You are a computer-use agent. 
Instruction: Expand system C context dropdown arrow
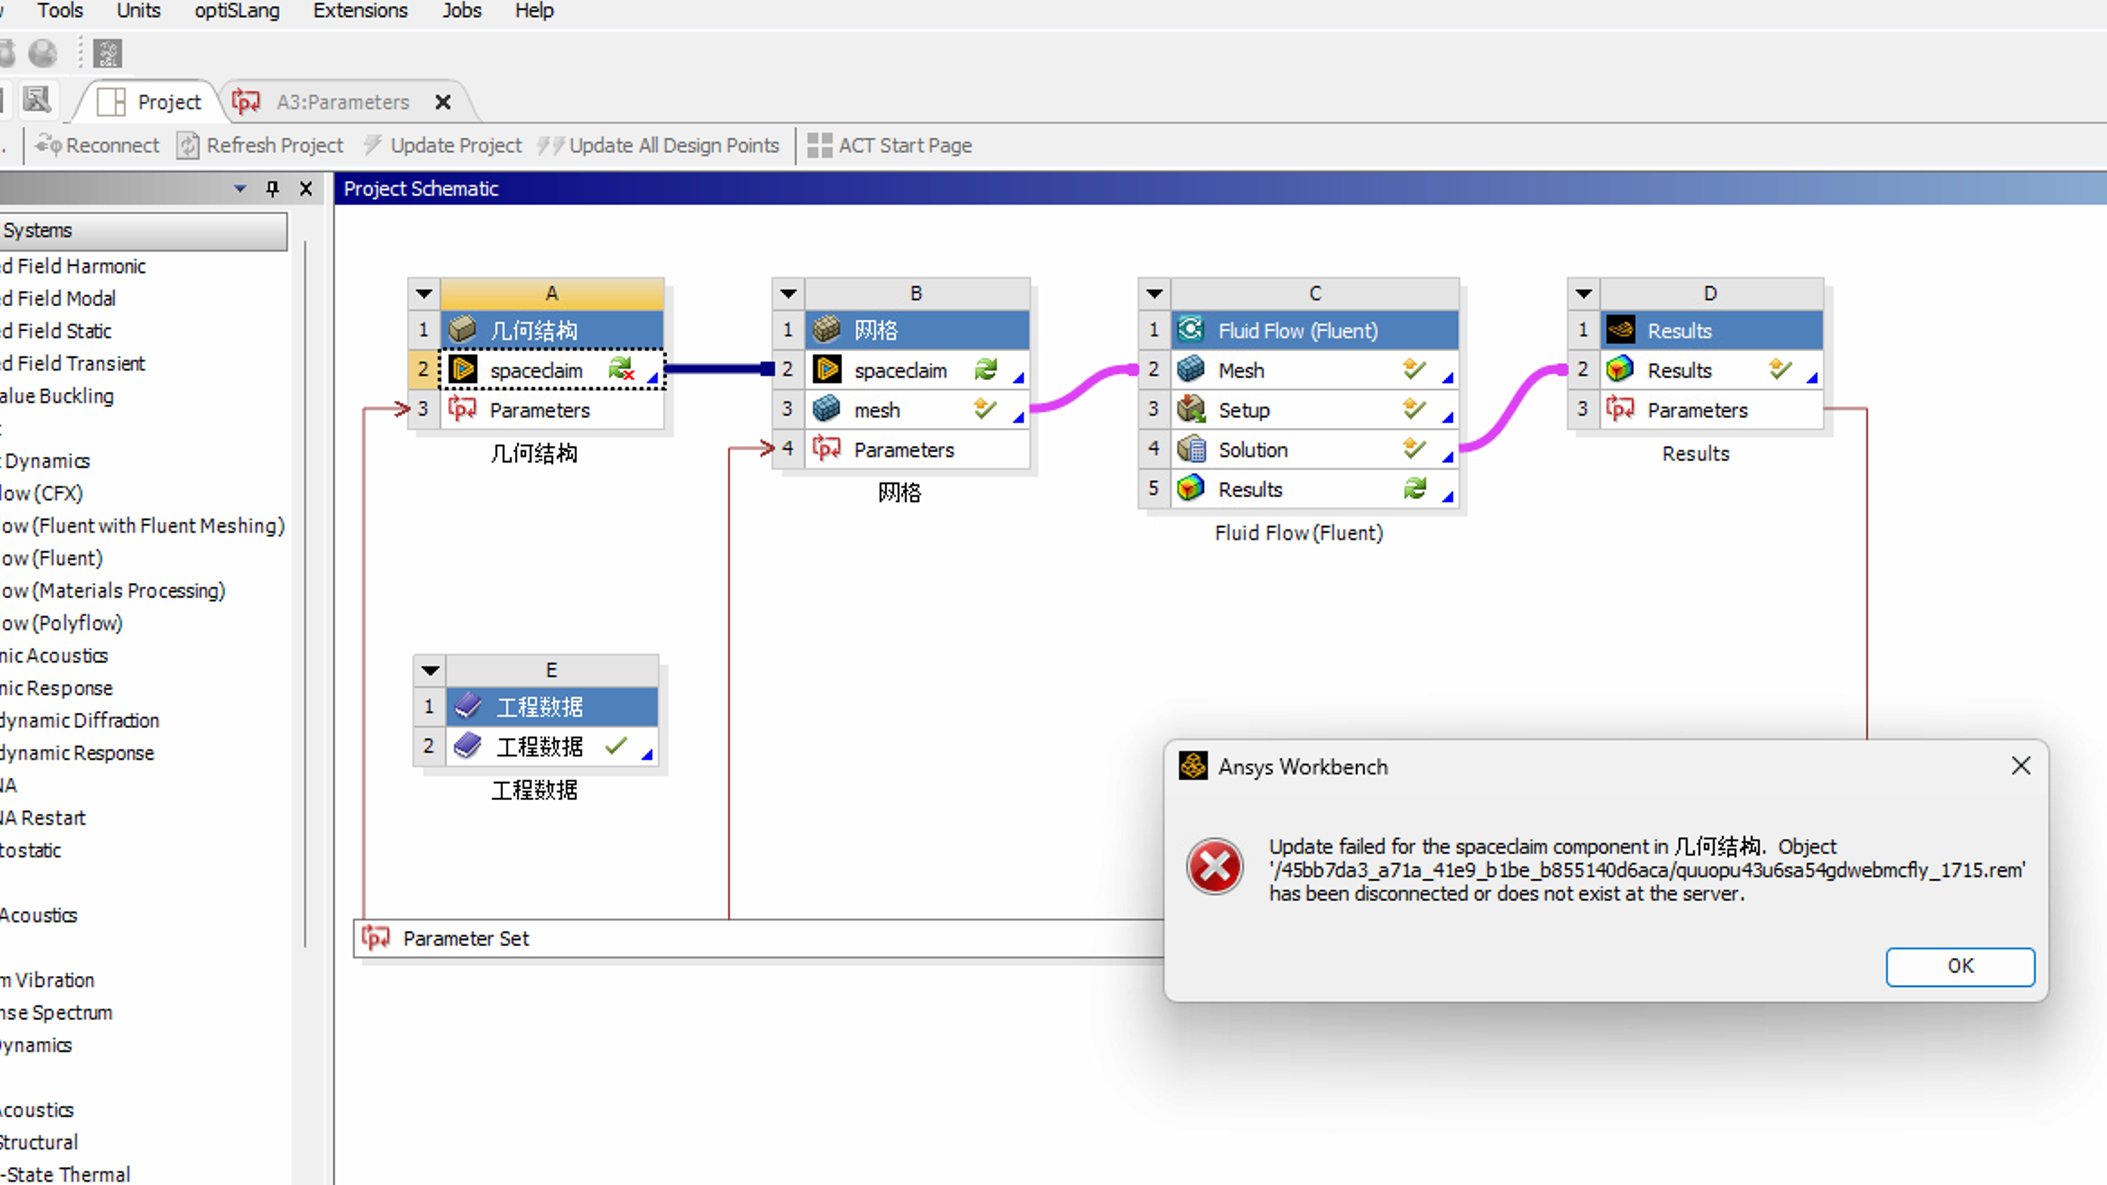[x=1154, y=294]
